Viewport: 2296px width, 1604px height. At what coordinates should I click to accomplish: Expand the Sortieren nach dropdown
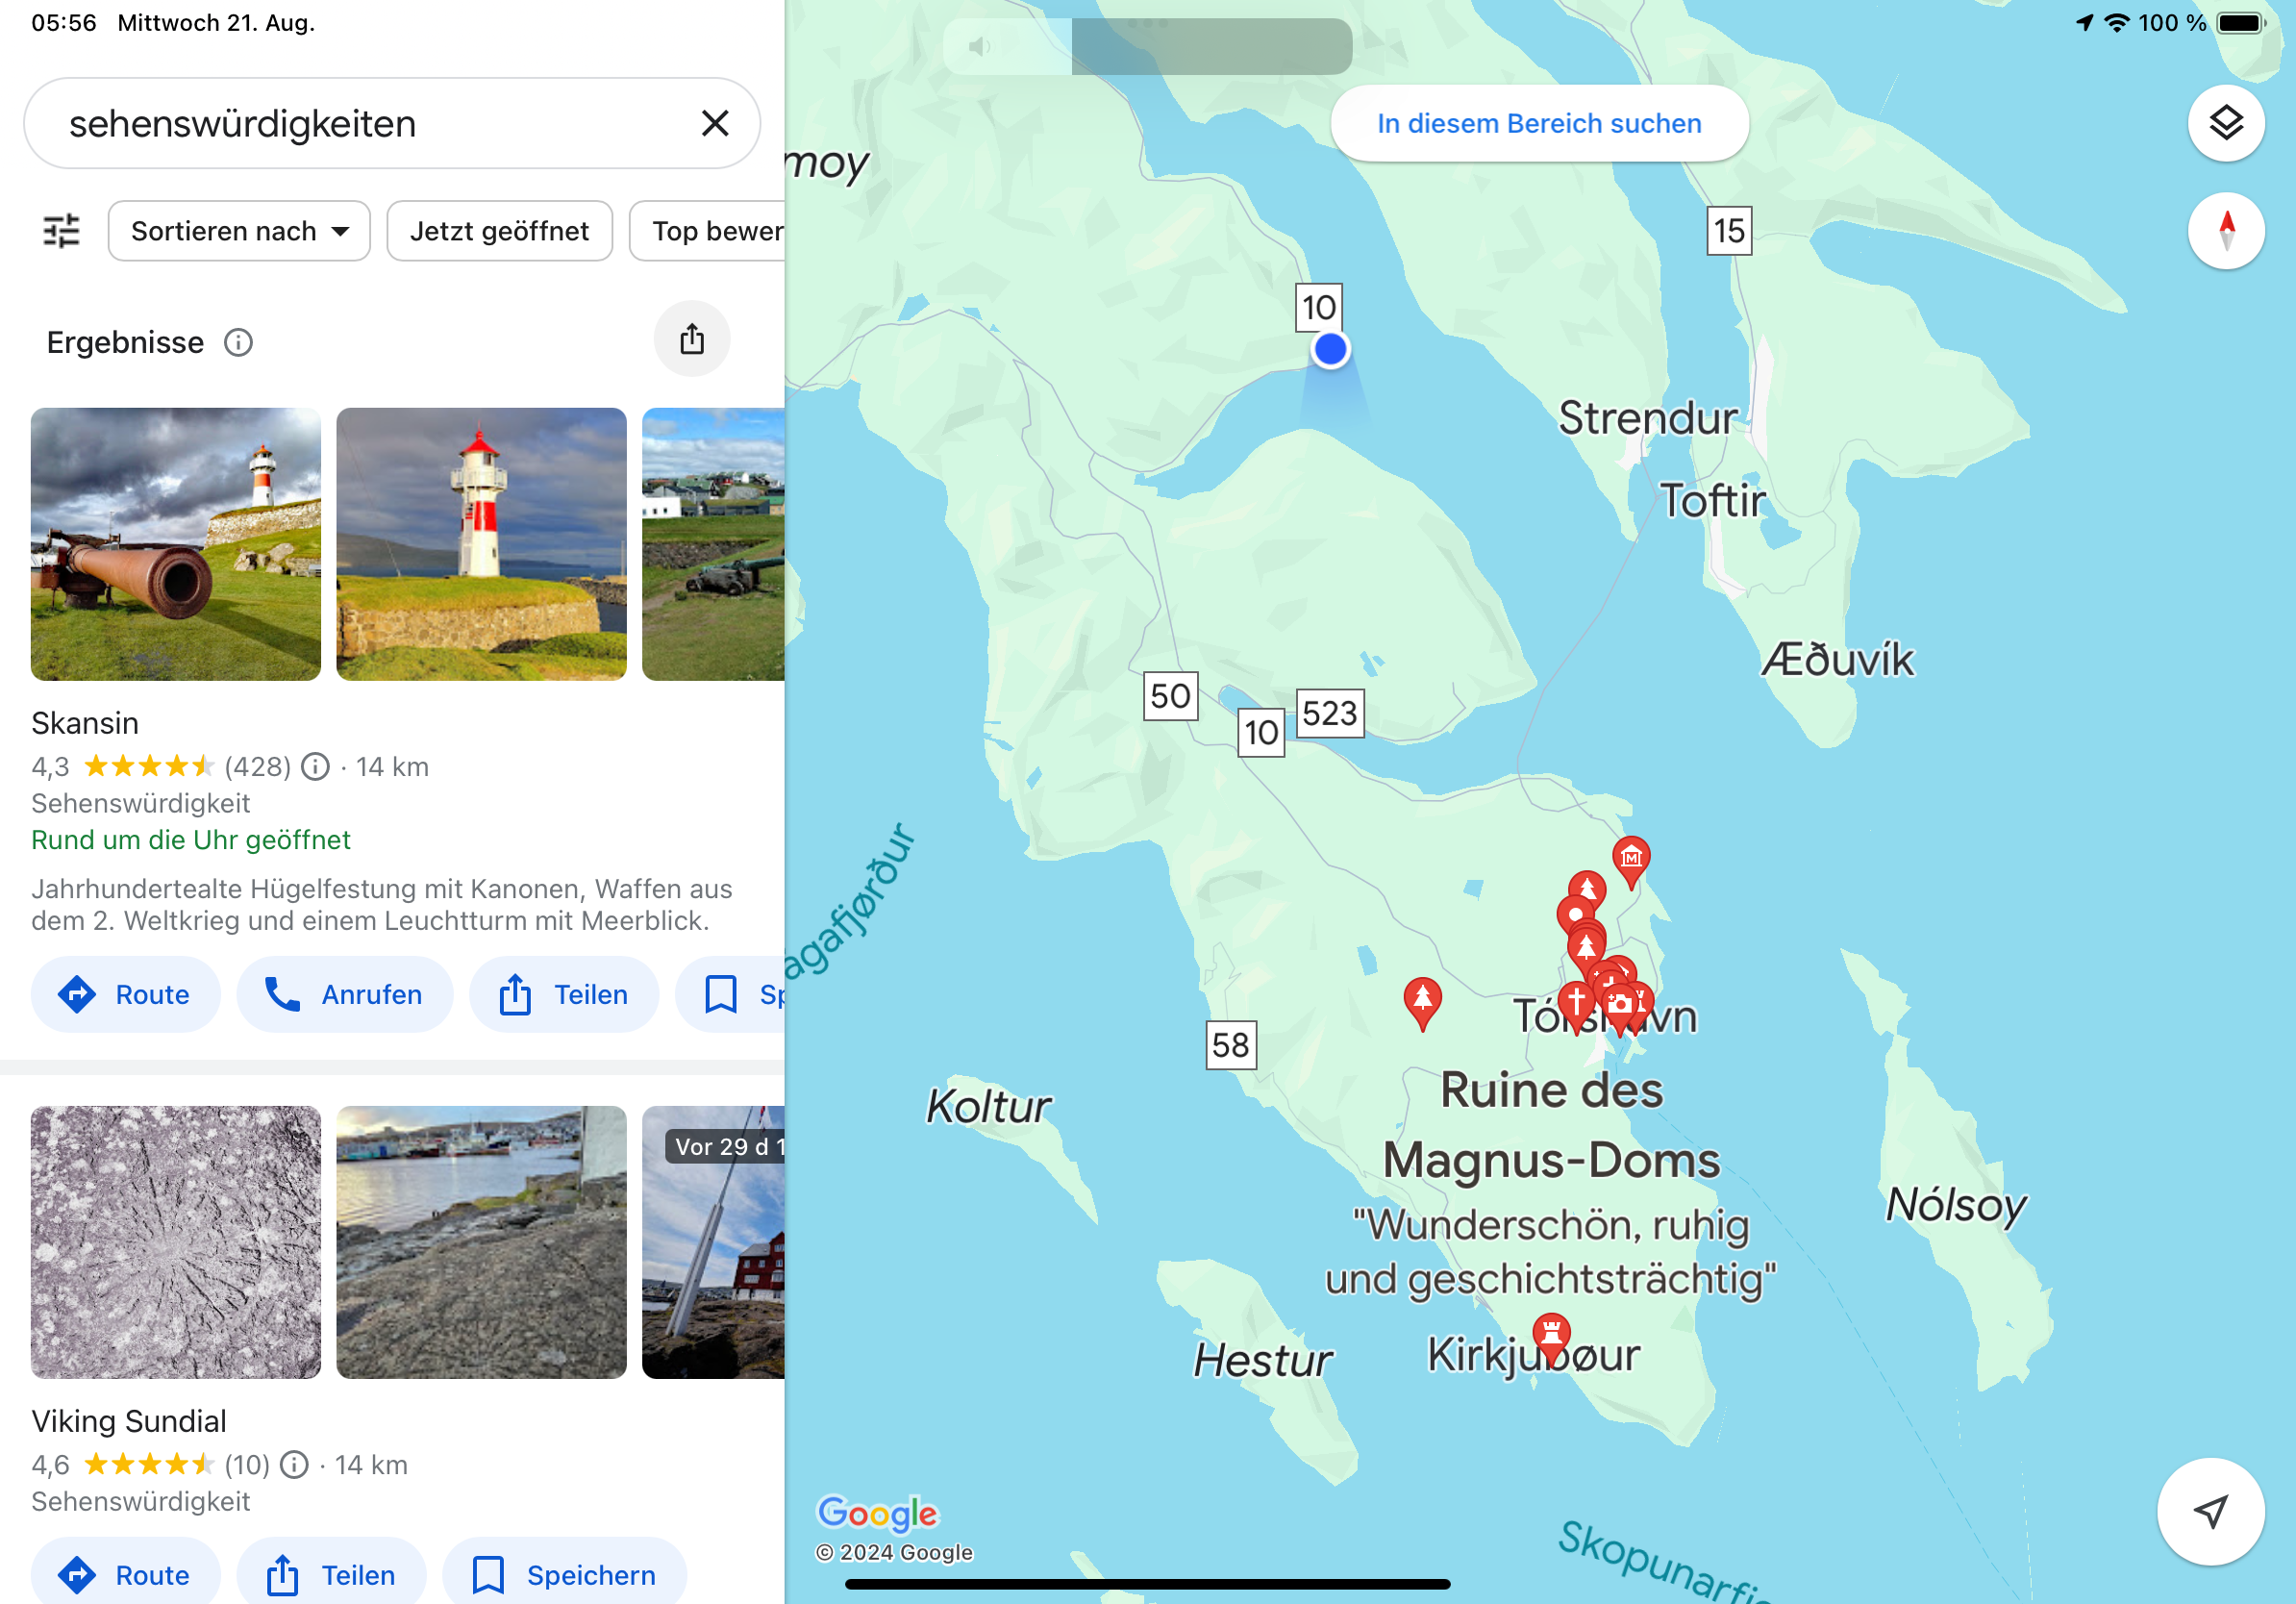click(239, 231)
